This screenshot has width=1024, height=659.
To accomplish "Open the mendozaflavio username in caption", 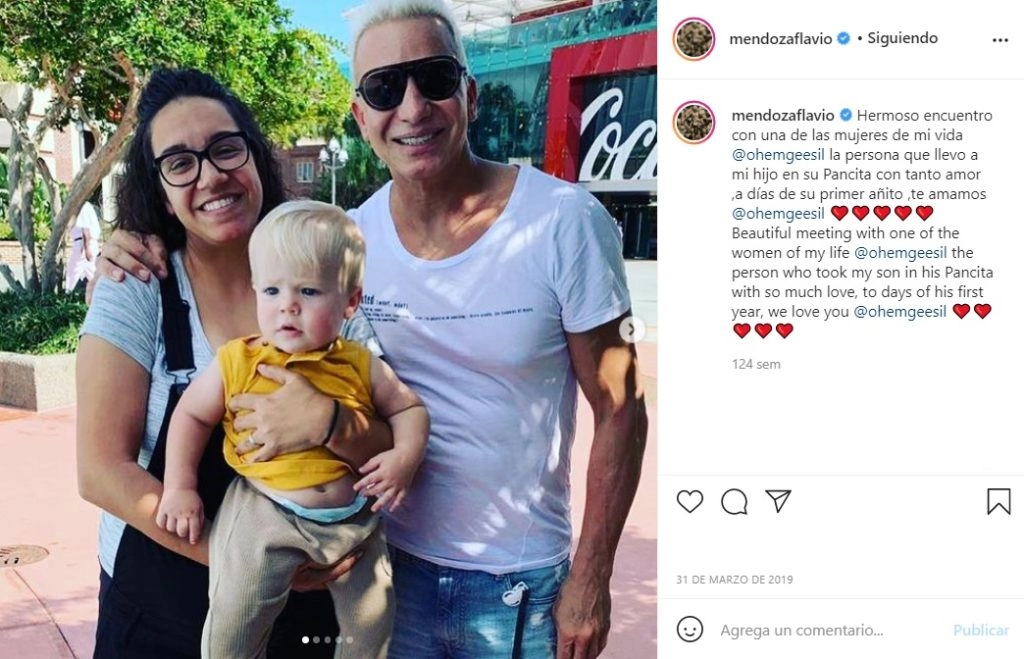I will coord(782,116).
